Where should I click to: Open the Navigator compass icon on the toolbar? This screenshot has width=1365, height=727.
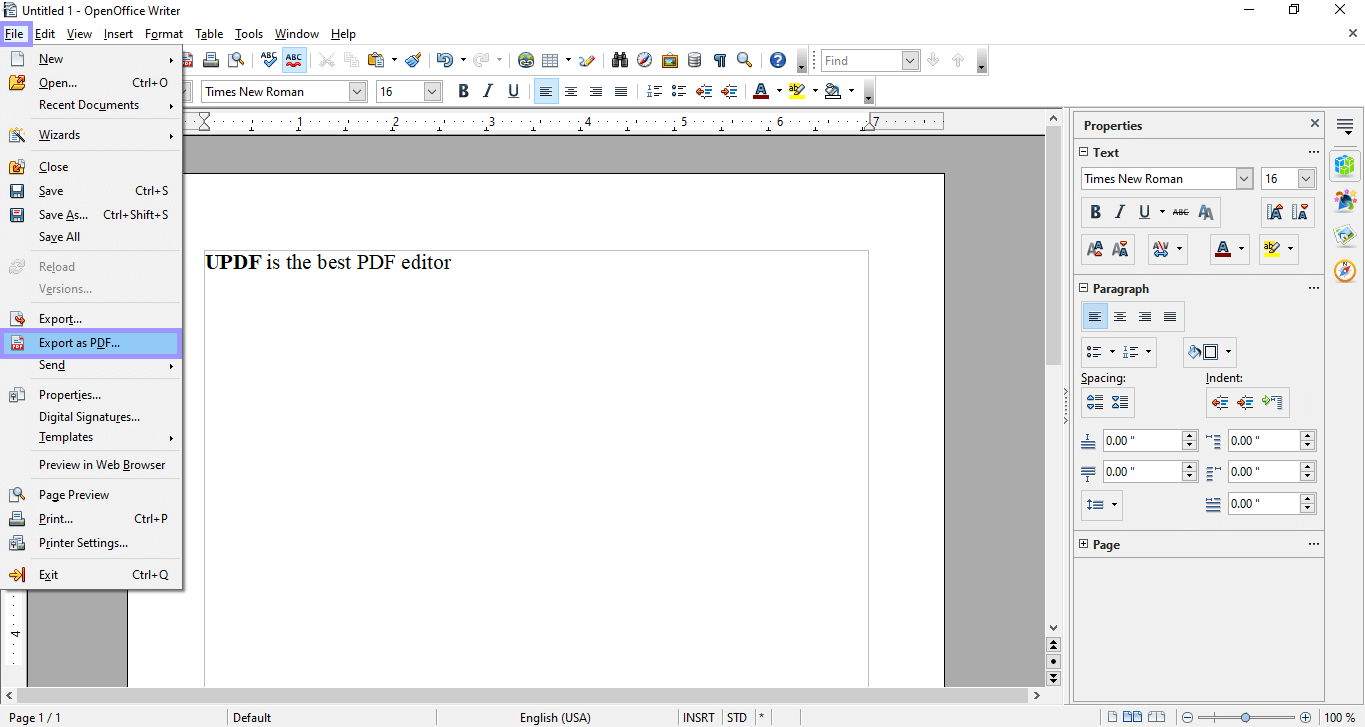(x=644, y=60)
